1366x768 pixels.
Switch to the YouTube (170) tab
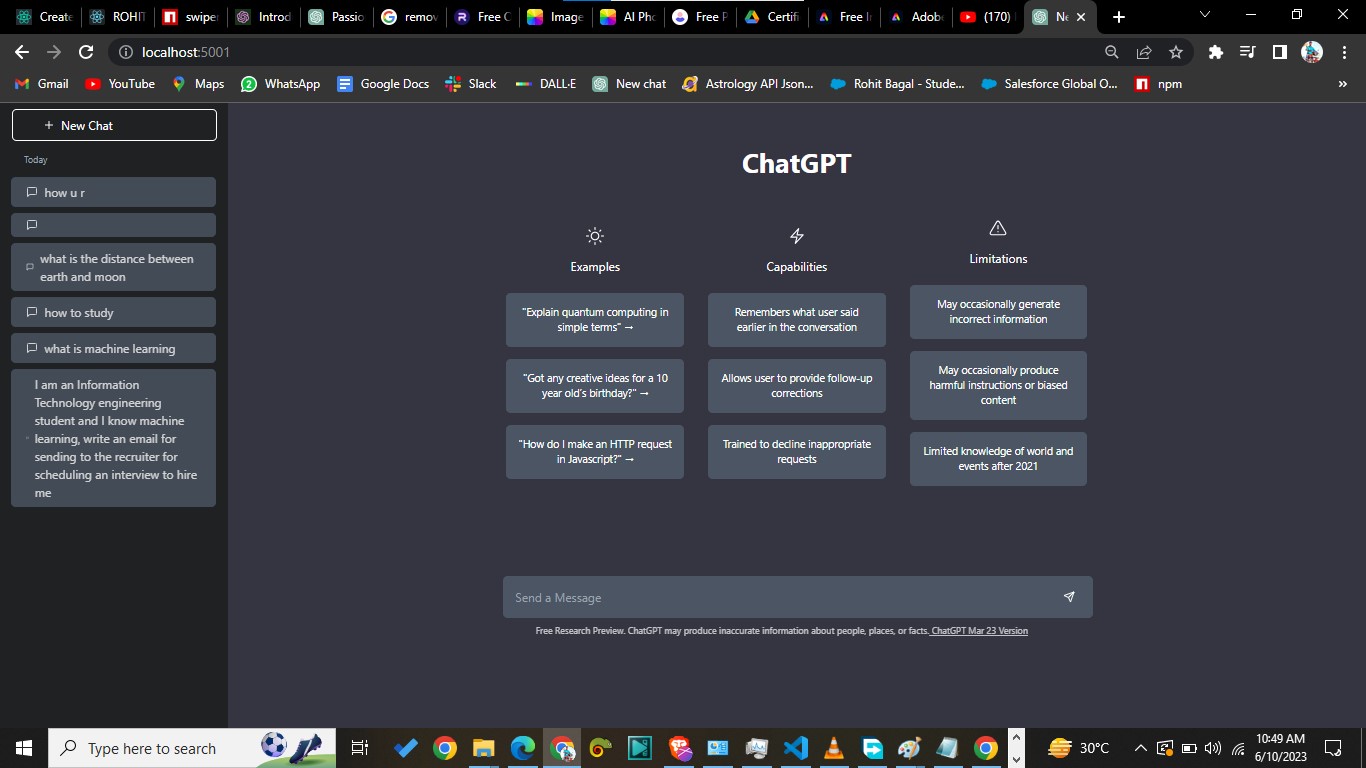pyautogui.click(x=986, y=17)
